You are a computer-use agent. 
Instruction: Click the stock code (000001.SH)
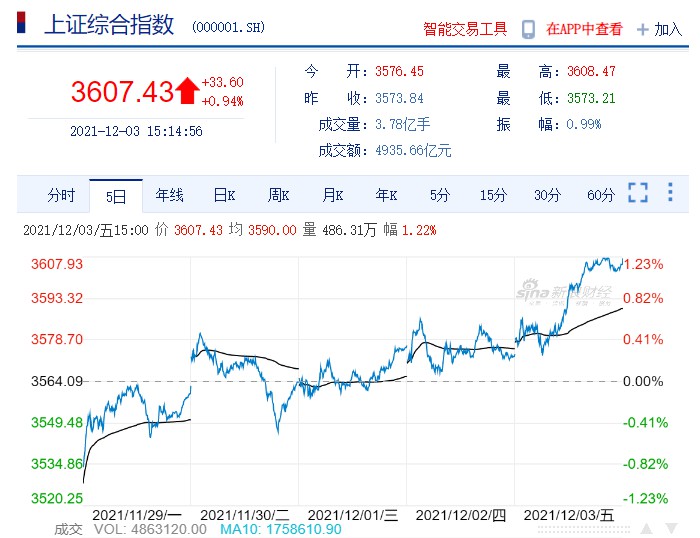click(x=228, y=27)
